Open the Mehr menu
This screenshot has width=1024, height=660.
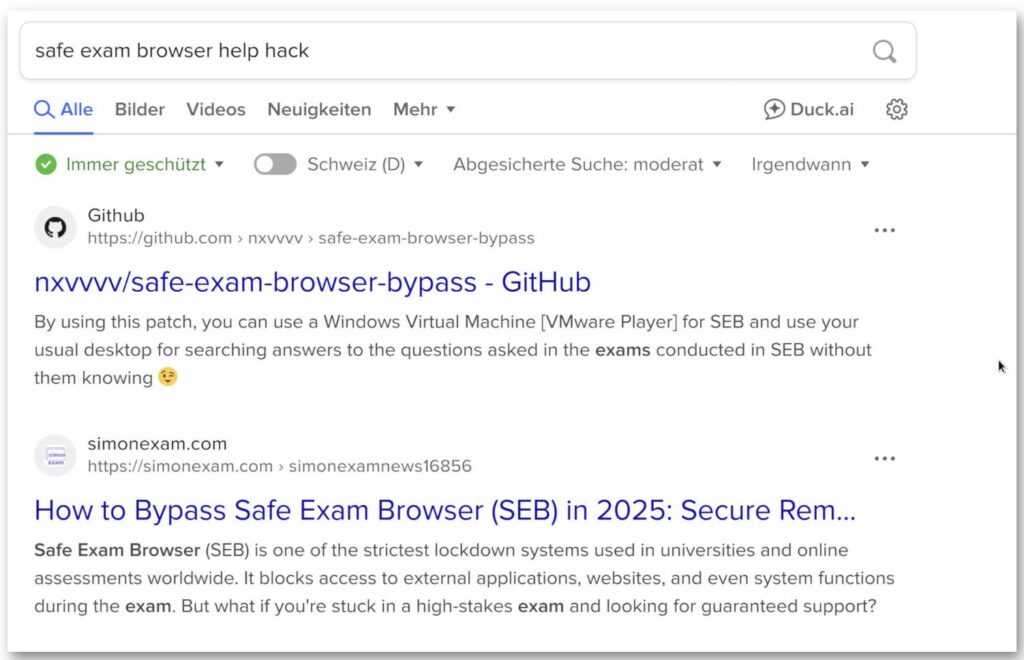424,109
